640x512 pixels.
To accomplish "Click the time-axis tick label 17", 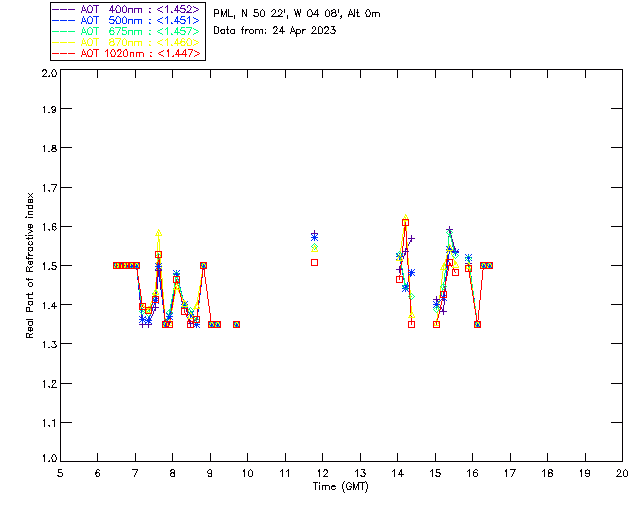I will (510, 473).
